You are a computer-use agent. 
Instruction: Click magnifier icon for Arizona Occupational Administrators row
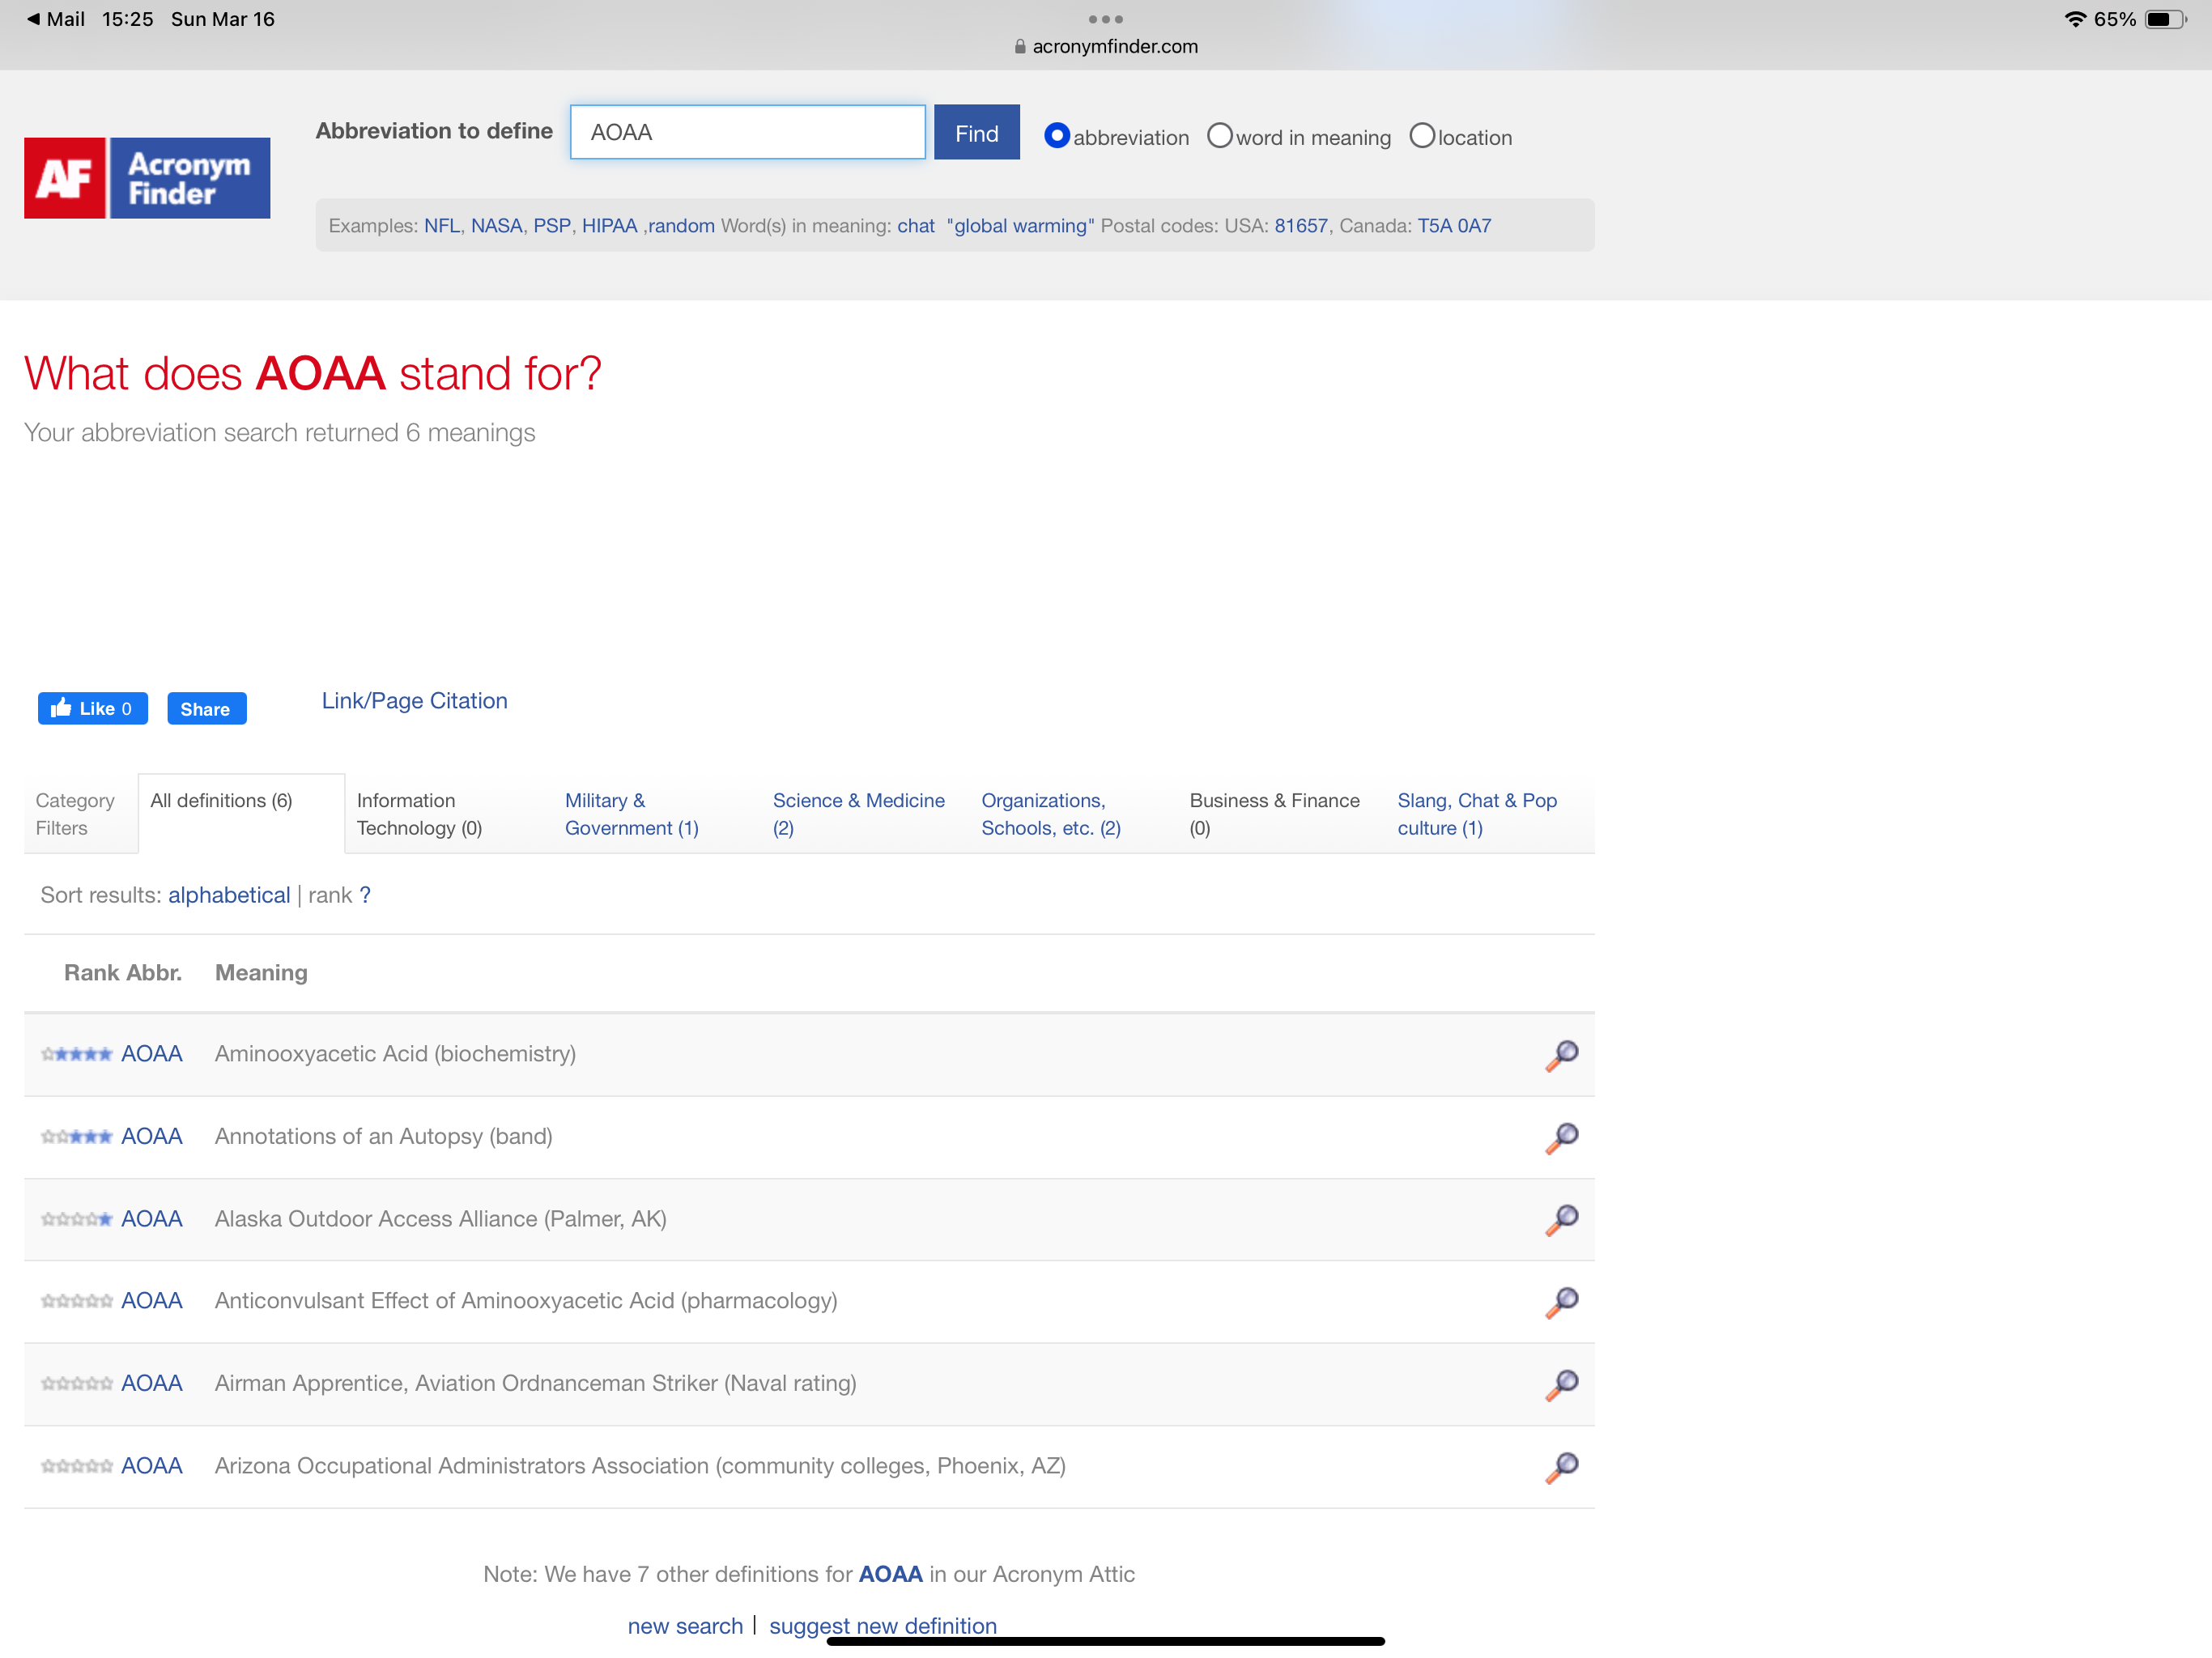pyautogui.click(x=1561, y=1466)
